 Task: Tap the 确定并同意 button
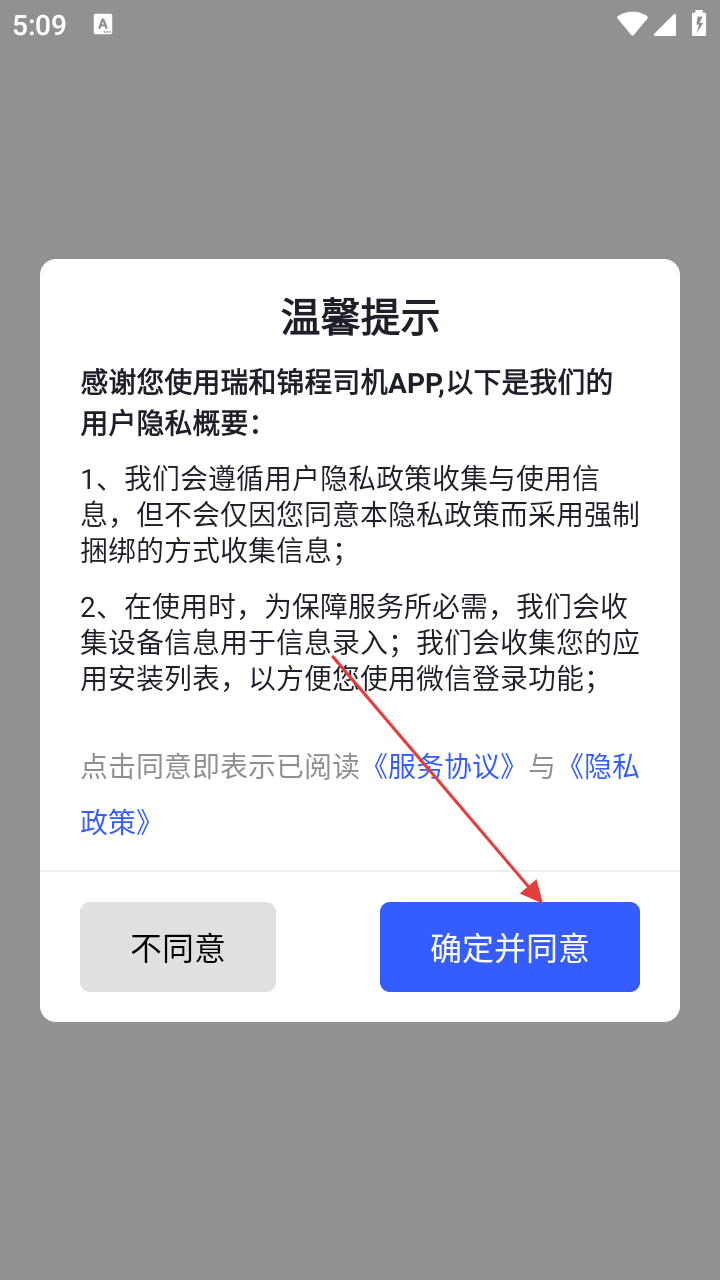coord(510,947)
